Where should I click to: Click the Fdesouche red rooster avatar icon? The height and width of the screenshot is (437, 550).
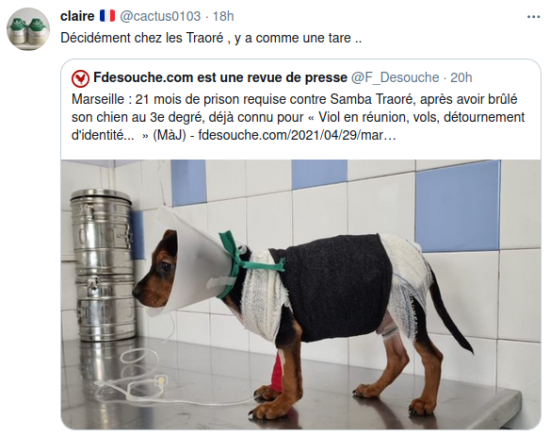(80, 78)
